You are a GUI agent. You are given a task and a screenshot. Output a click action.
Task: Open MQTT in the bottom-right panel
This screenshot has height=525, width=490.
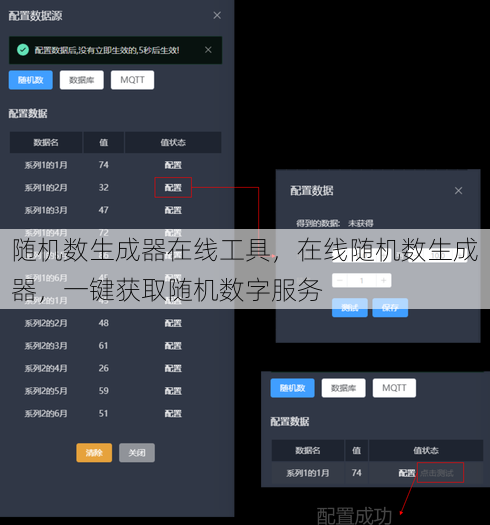(x=395, y=388)
